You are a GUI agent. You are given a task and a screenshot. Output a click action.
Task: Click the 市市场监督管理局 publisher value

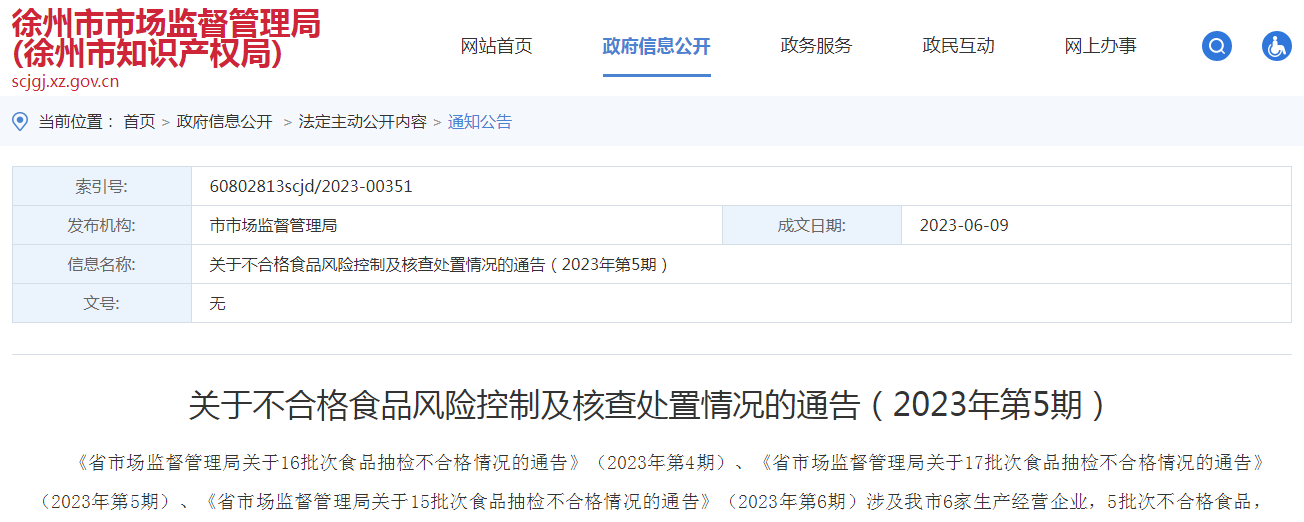[x=273, y=226]
